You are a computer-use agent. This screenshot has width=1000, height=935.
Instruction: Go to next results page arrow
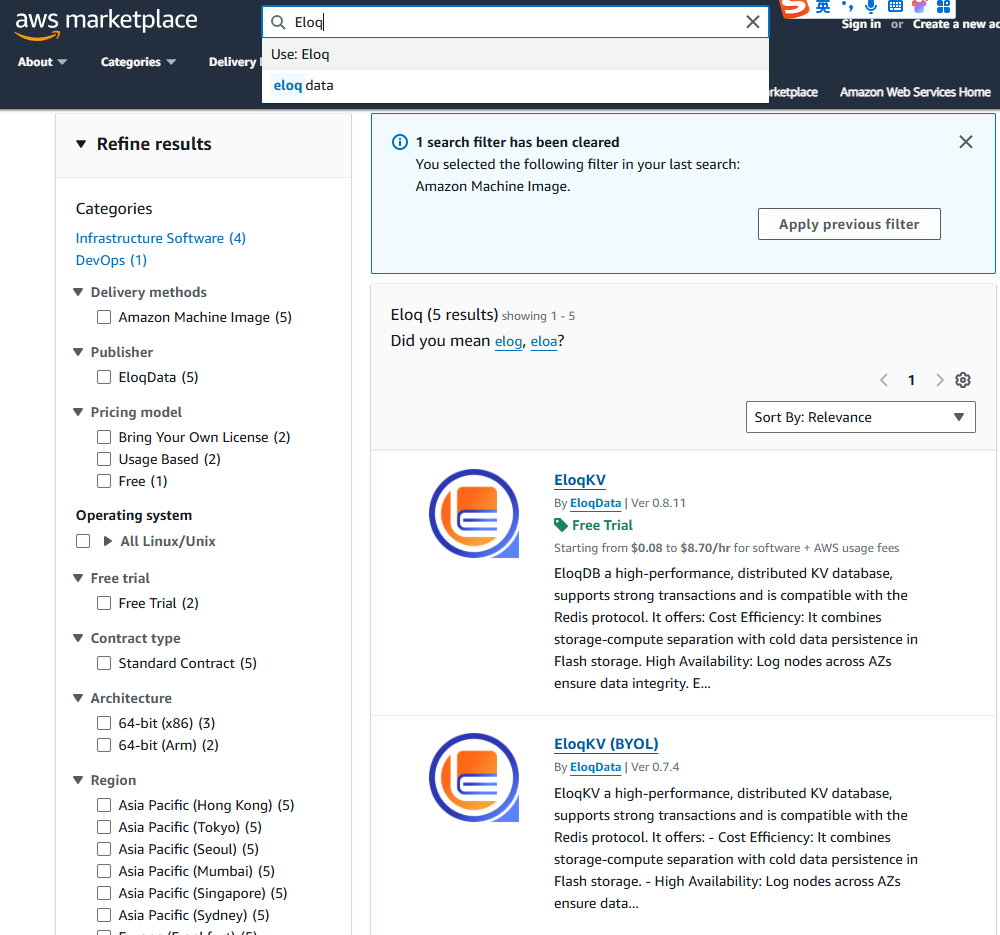(939, 380)
